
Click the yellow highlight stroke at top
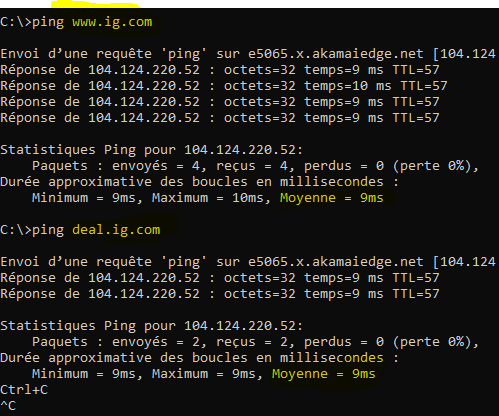tap(96, 4)
